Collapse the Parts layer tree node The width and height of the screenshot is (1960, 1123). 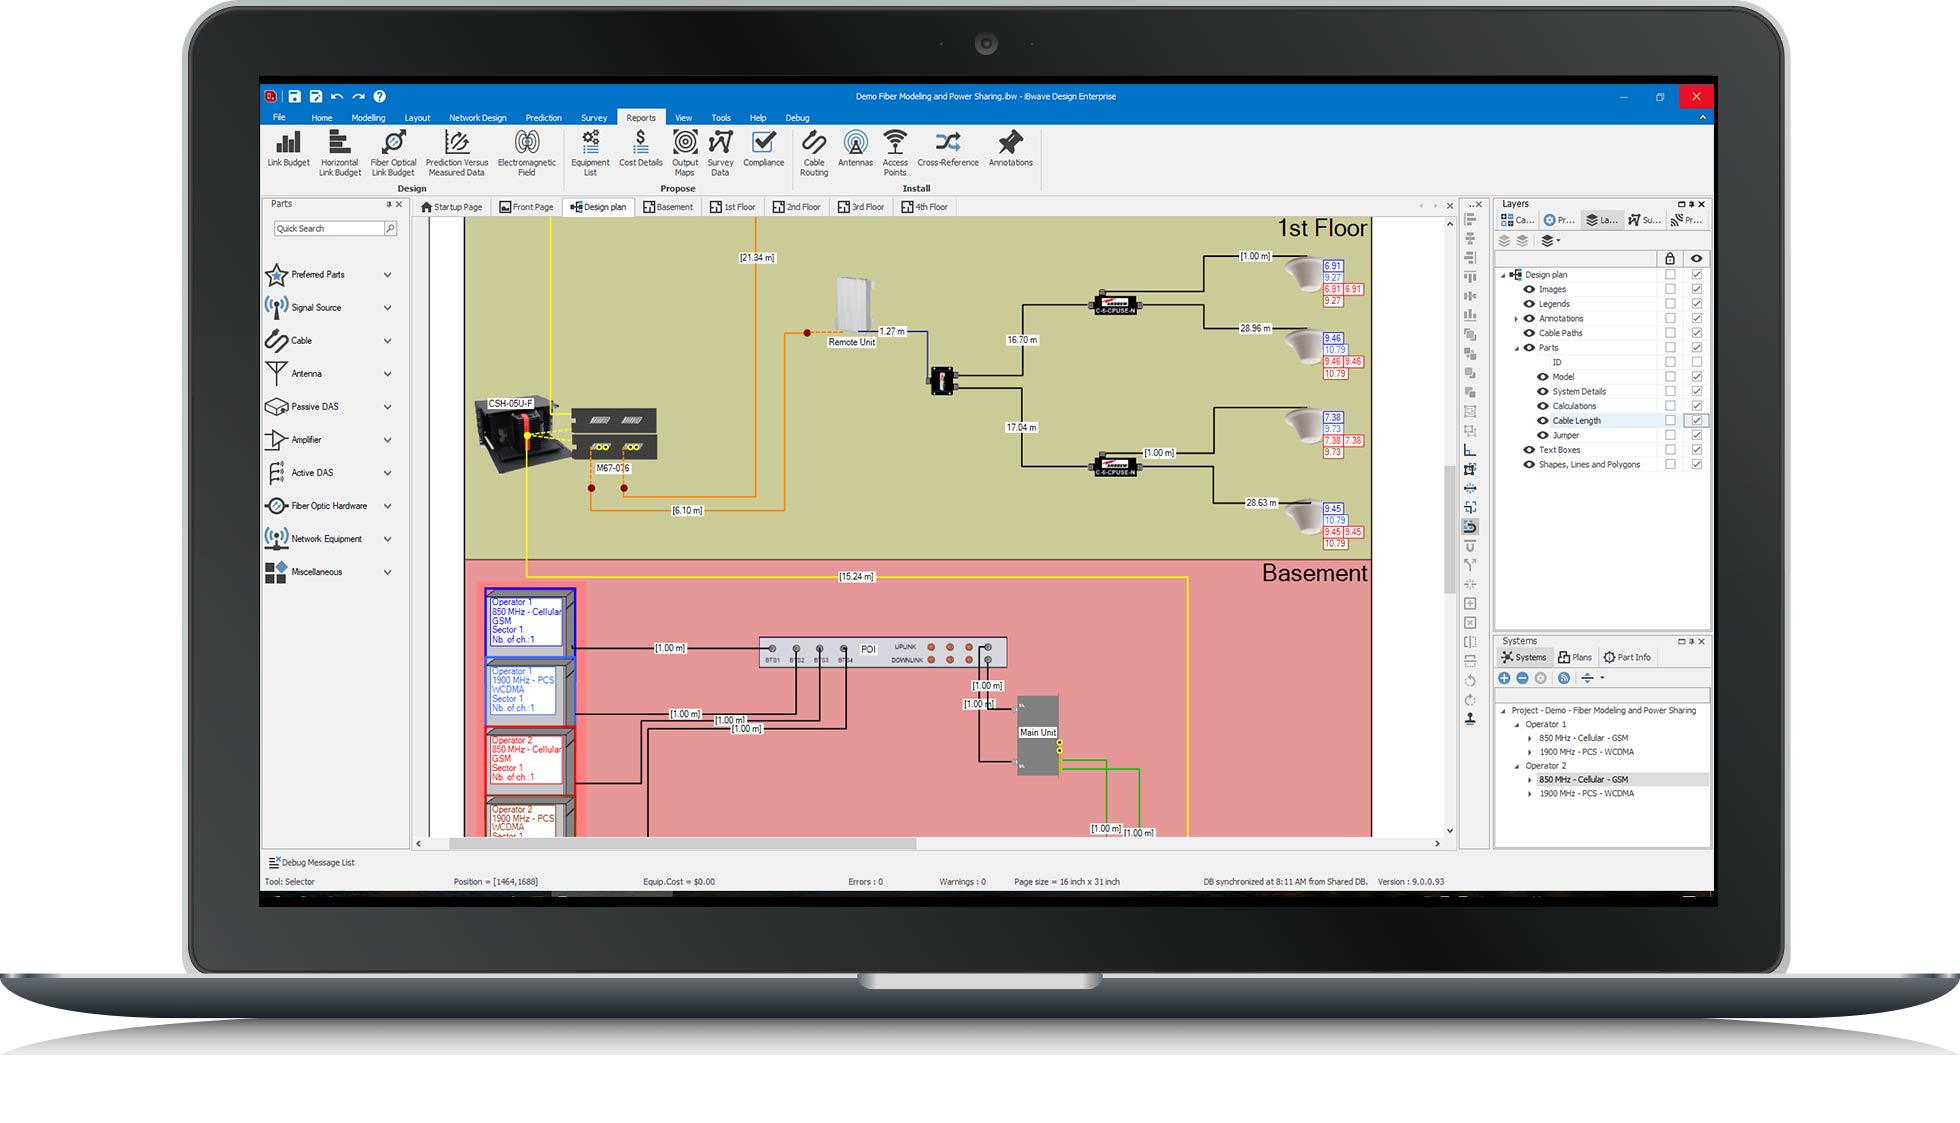point(1516,348)
